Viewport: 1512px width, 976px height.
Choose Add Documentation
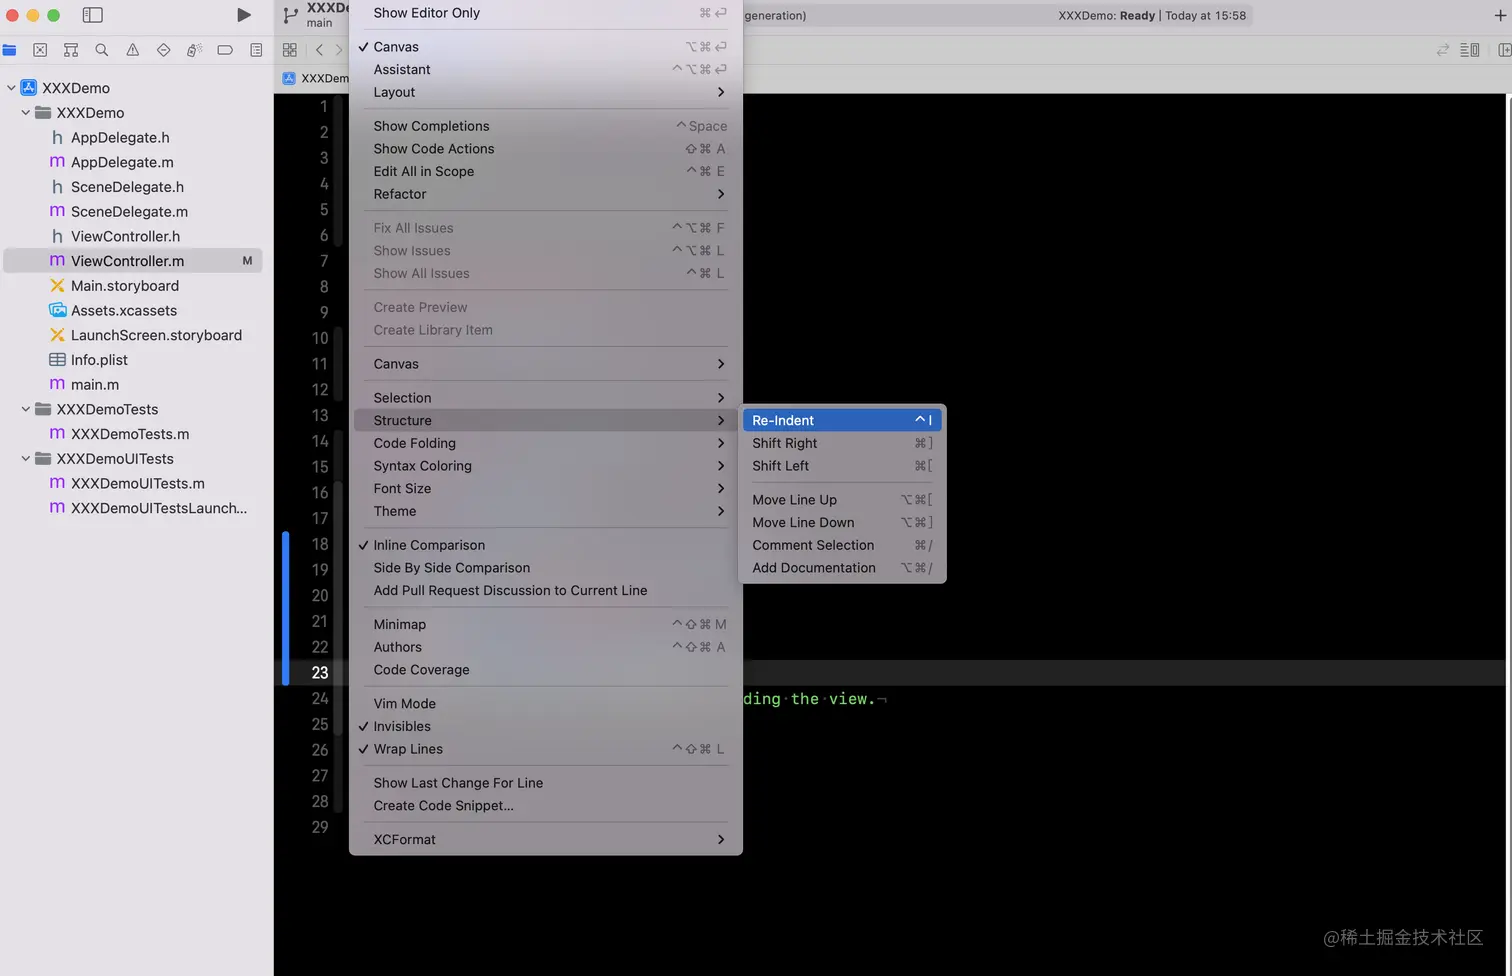point(842,568)
